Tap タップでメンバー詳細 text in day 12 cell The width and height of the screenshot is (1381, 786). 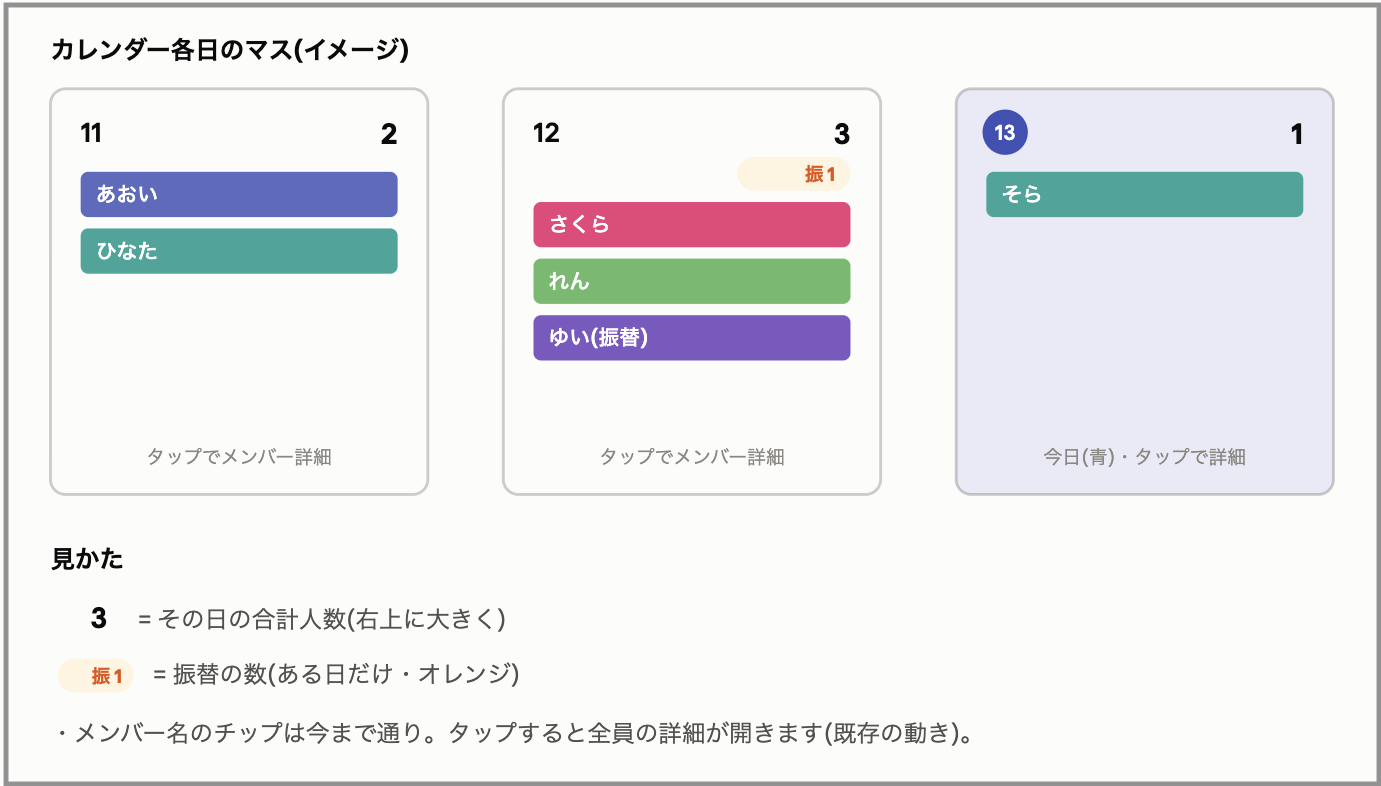tap(692, 457)
